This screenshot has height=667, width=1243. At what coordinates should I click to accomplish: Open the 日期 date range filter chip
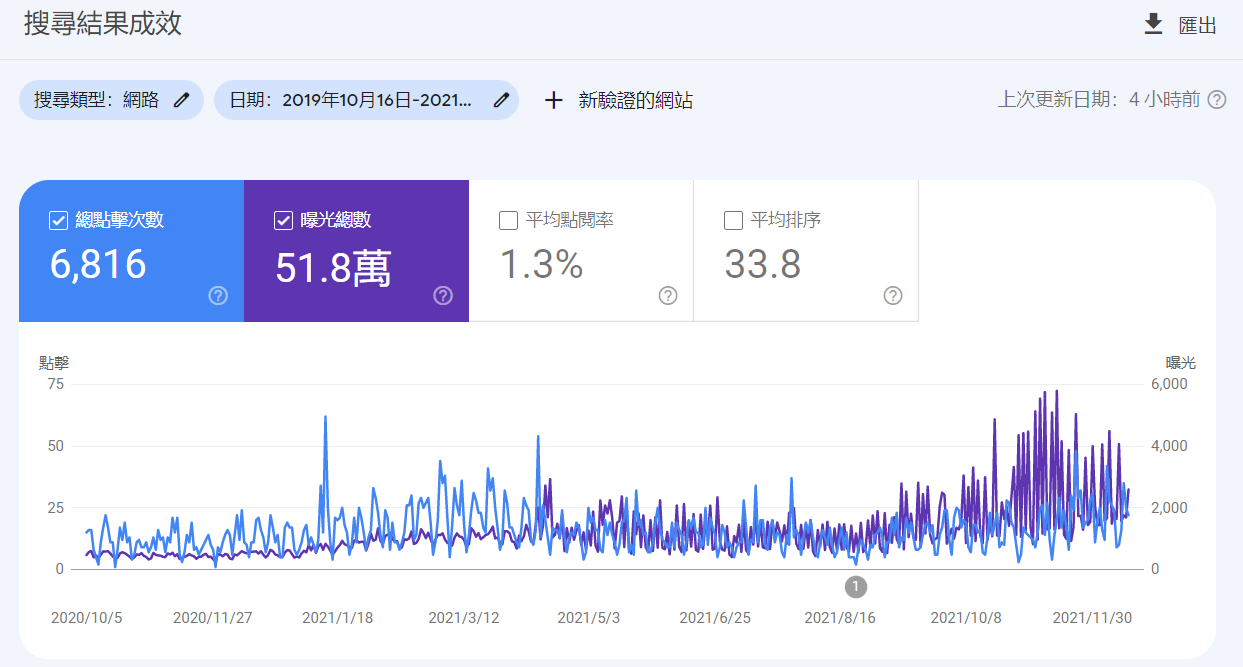click(366, 100)
